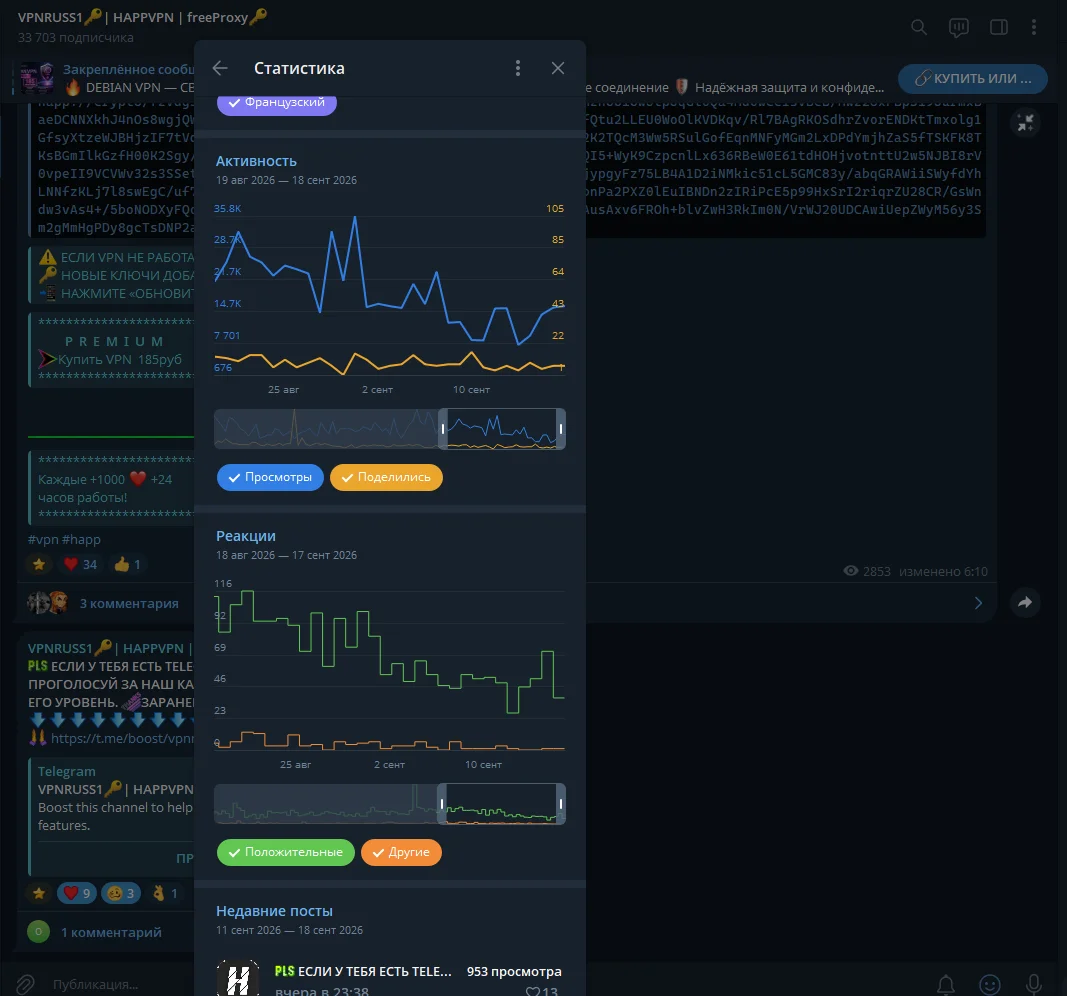Click the left handle of Активность range slider
Screen dimensions: 1067x996
tap(442, 429)
